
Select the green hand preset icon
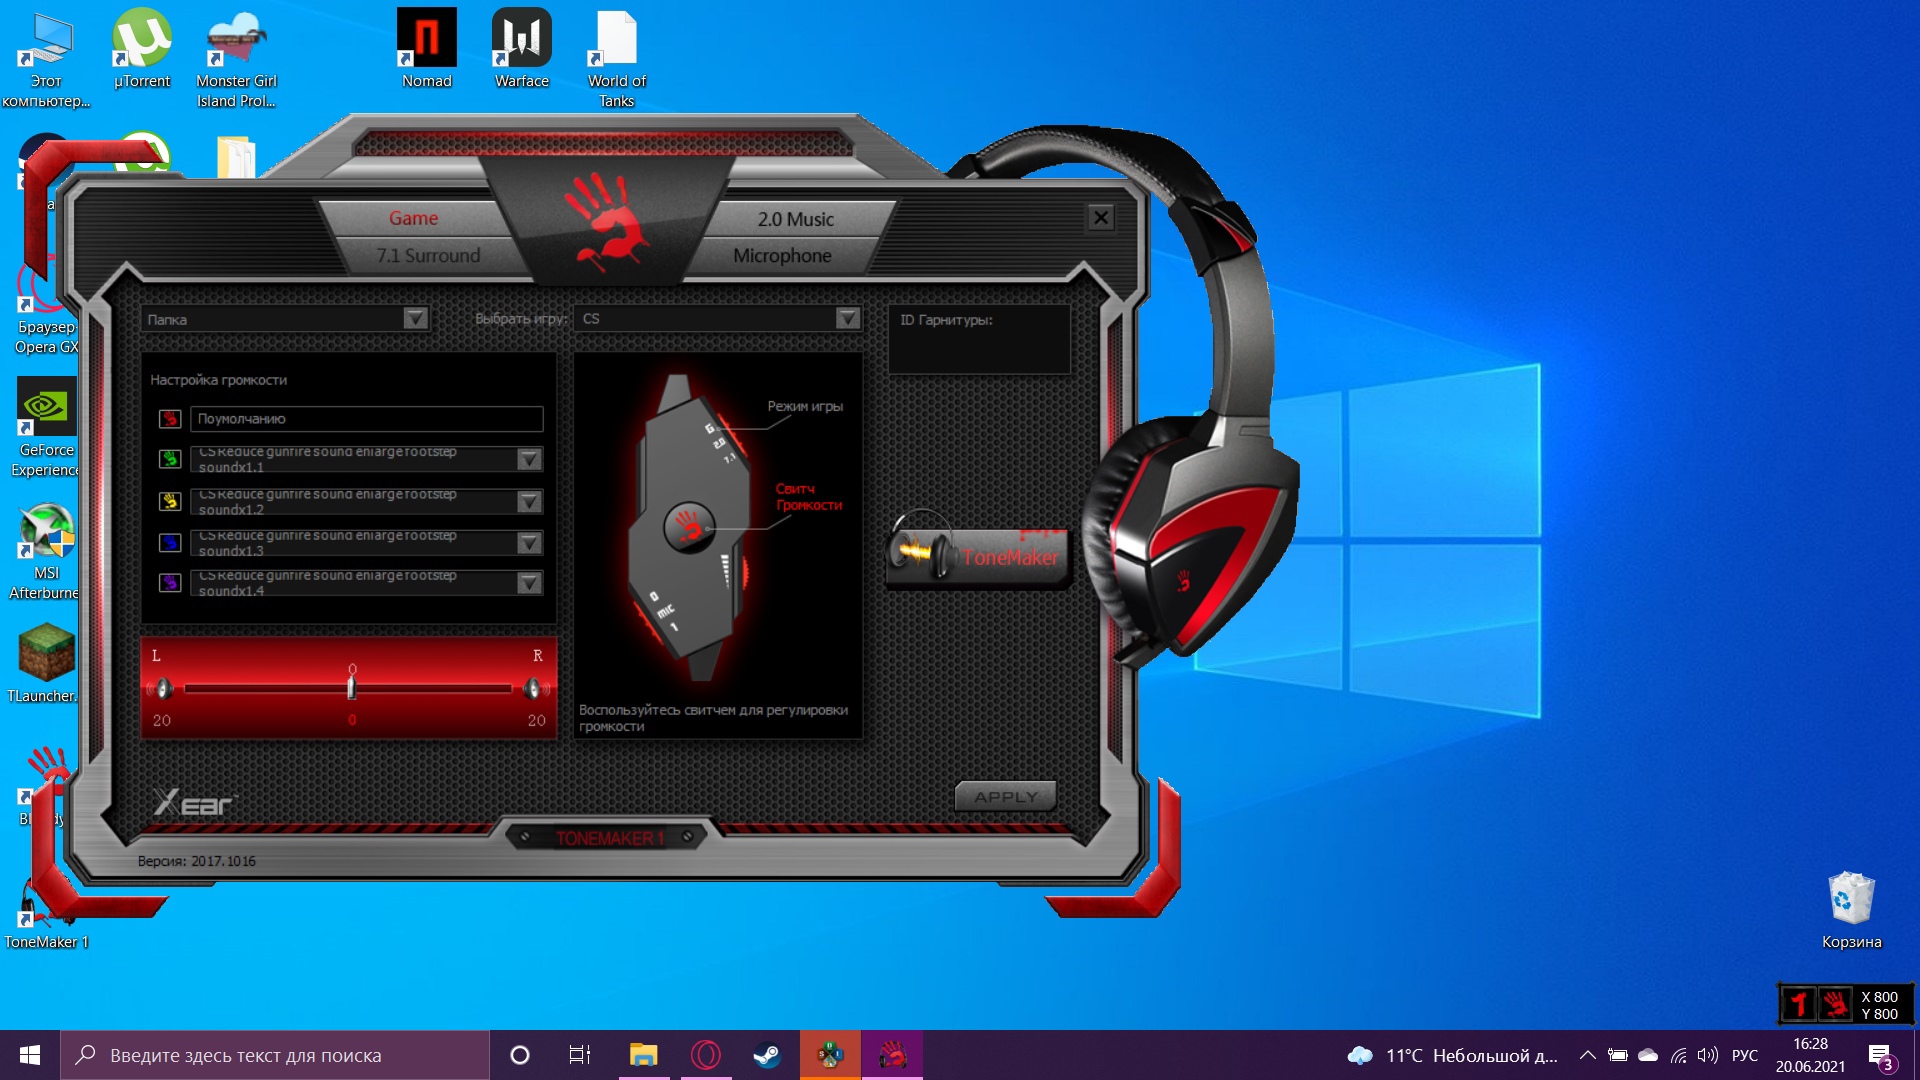click(x=170, y=459)
